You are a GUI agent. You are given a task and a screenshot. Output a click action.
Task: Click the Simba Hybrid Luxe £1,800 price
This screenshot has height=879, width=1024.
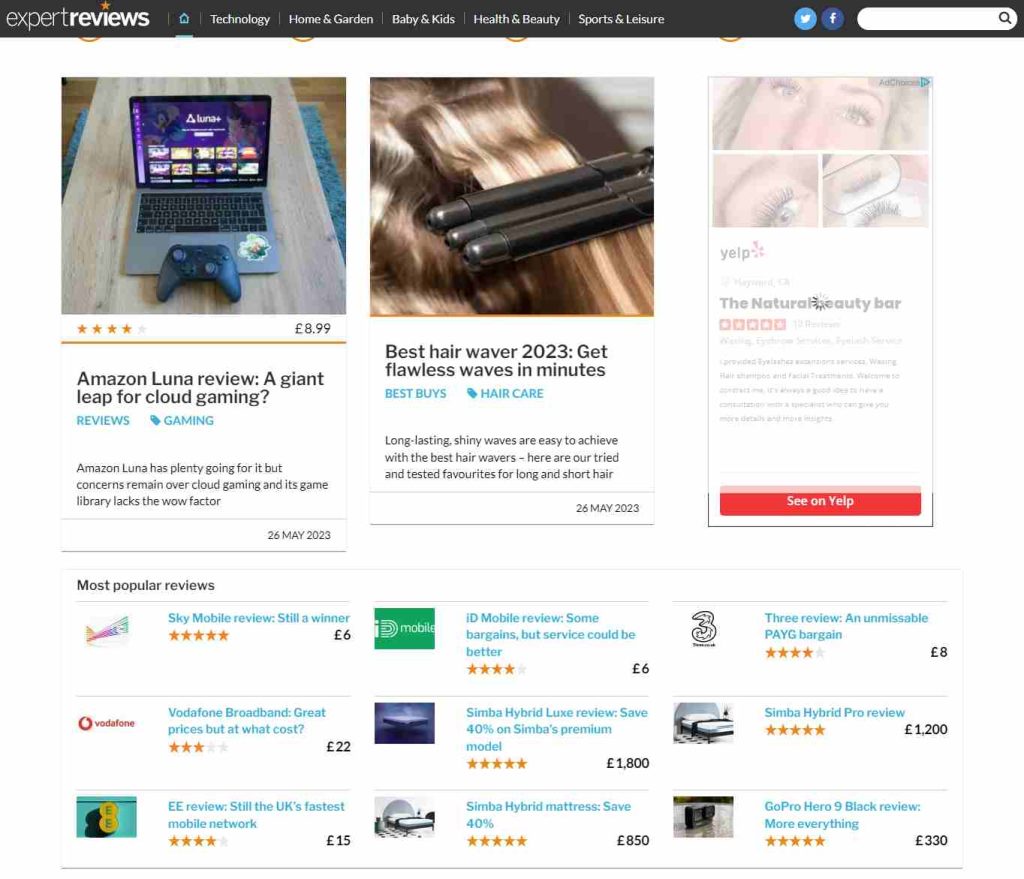628,763
